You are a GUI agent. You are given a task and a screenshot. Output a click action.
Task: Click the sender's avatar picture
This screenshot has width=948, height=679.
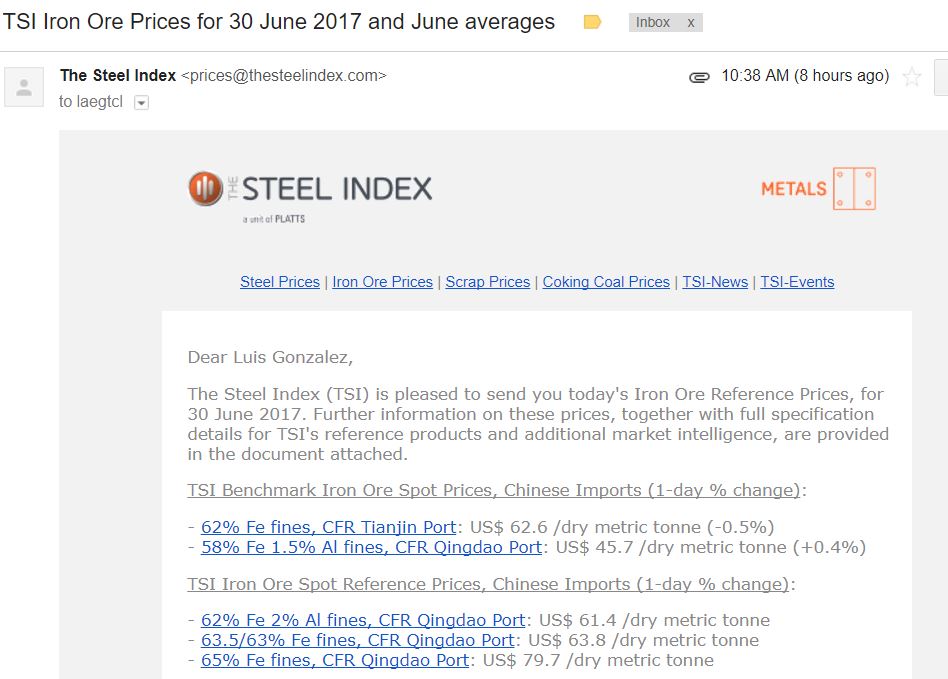[24, 87]
